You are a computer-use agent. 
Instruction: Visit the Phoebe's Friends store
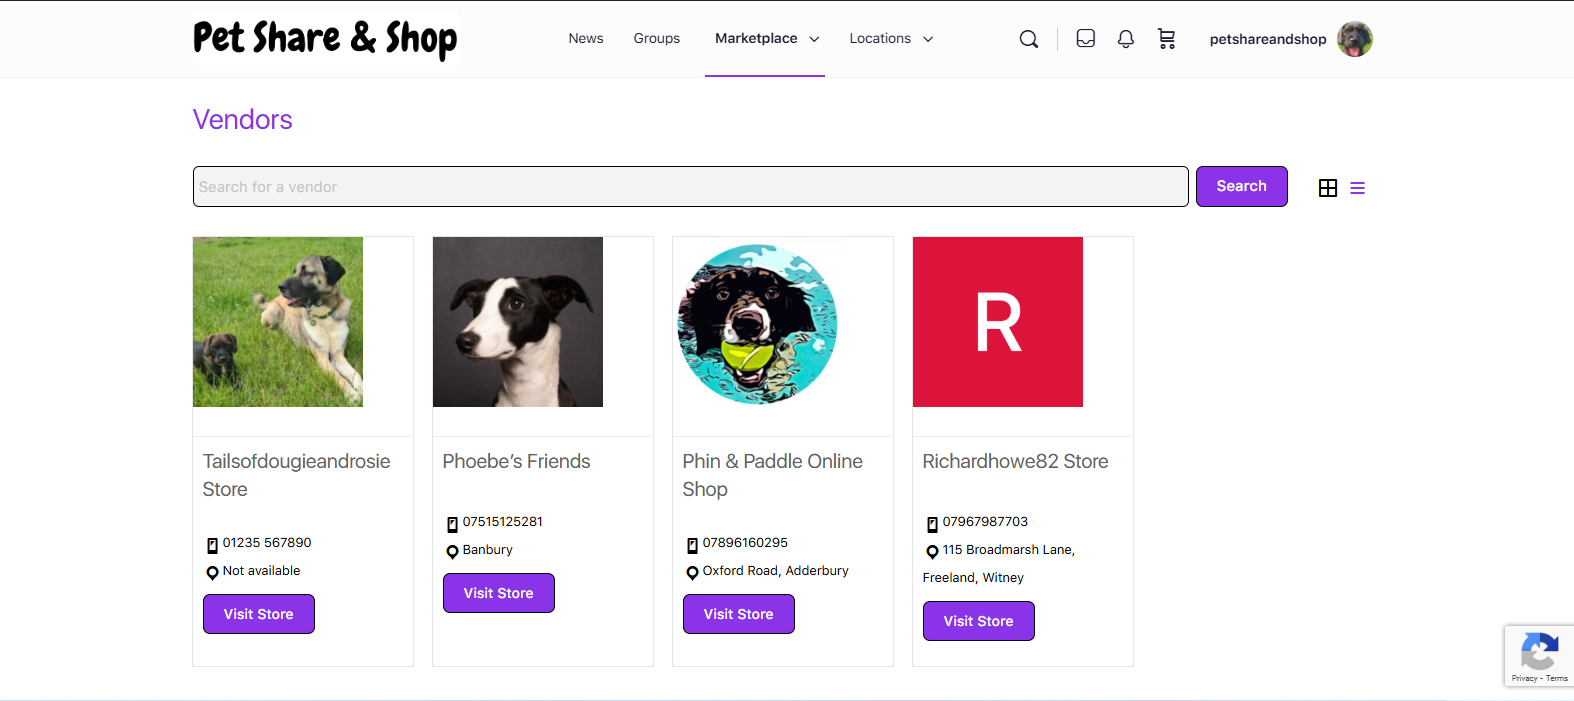498,593
